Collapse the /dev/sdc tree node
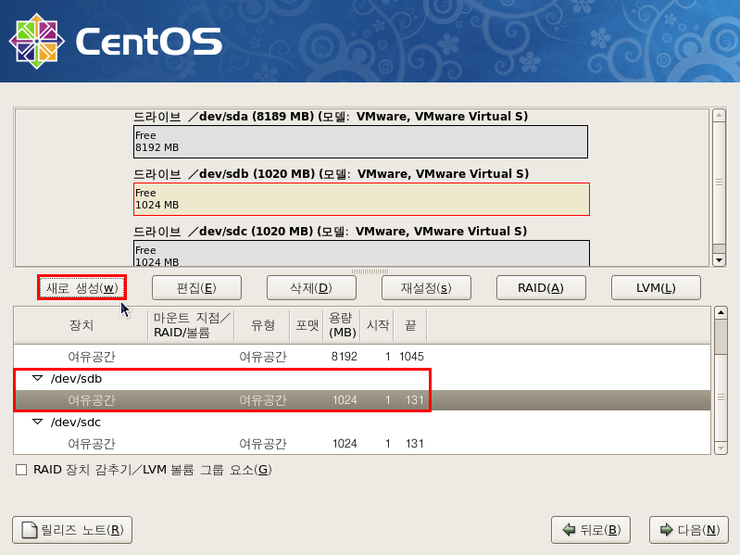The height and width of the screenshot is (555, 740). pyautogui.click(x=38, y=422)
